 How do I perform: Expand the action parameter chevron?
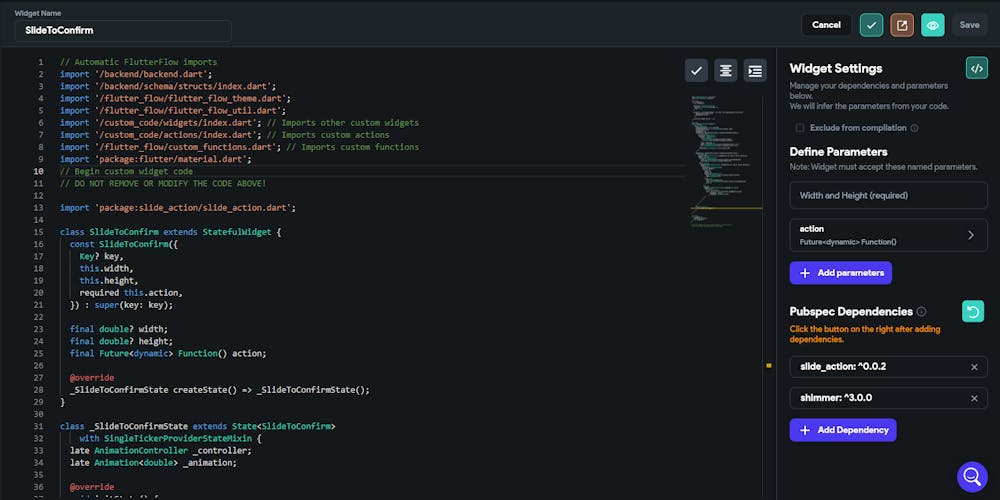point(970,235)
